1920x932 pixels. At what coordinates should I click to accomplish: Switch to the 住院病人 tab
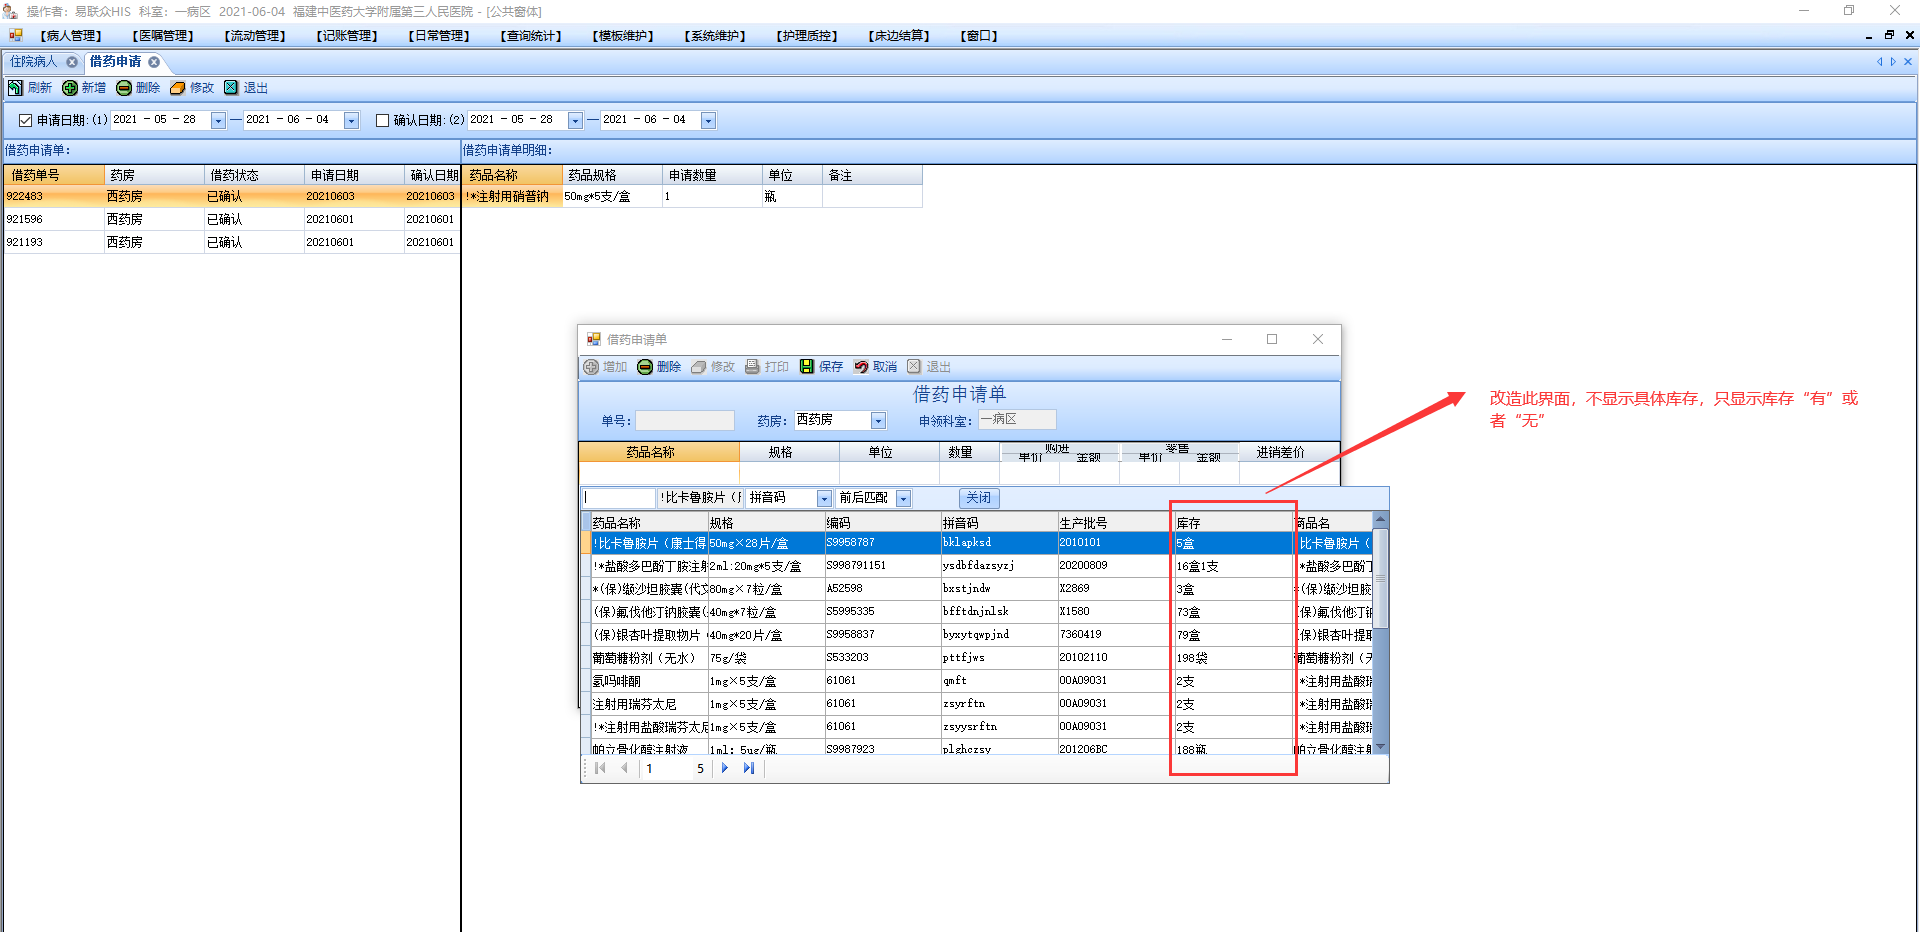coord(34,62)
